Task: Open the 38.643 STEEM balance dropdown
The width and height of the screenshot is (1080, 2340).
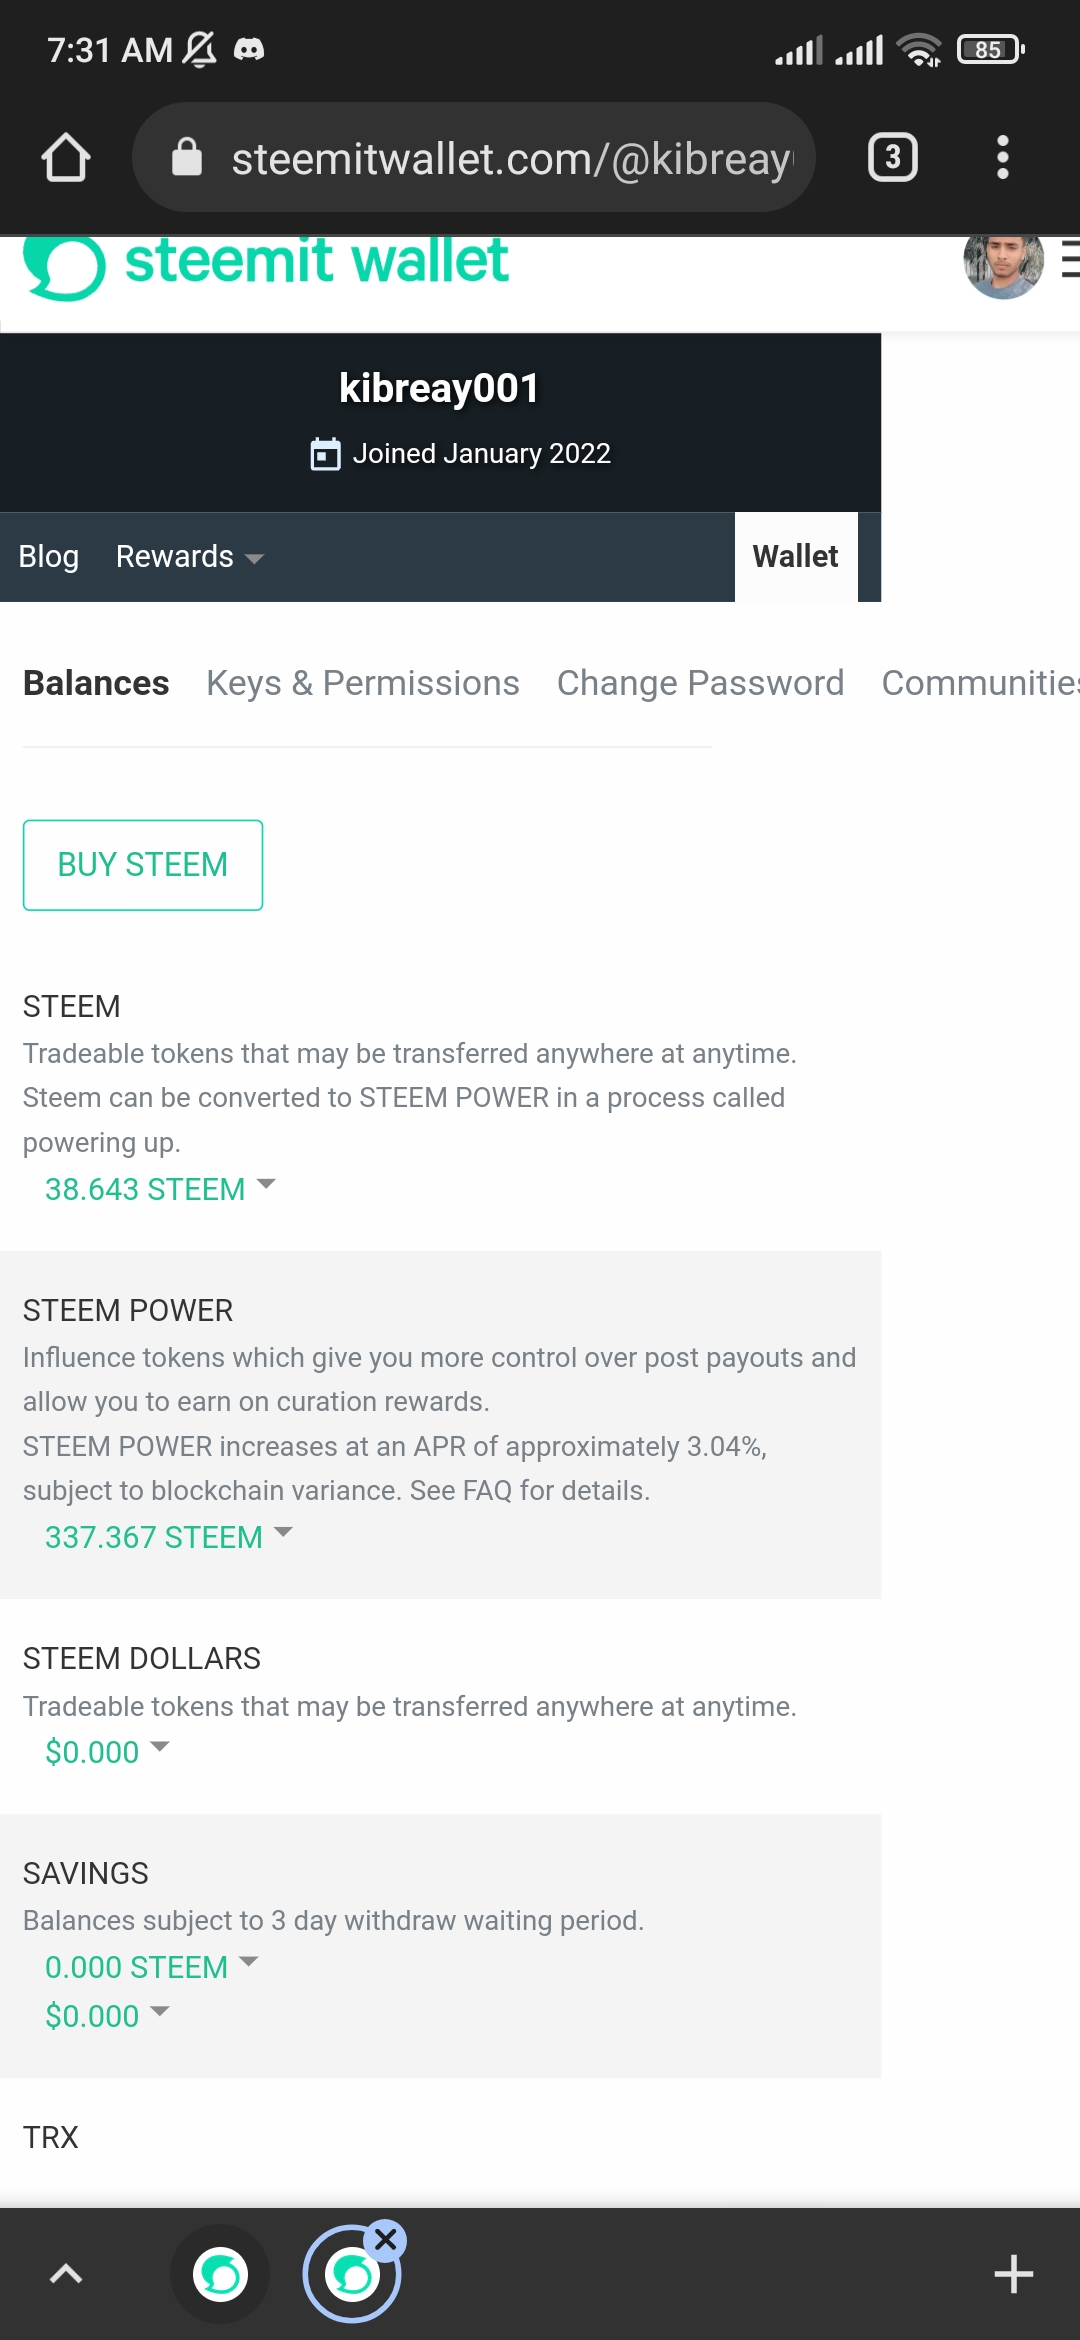Action: tap(160, 1189)
